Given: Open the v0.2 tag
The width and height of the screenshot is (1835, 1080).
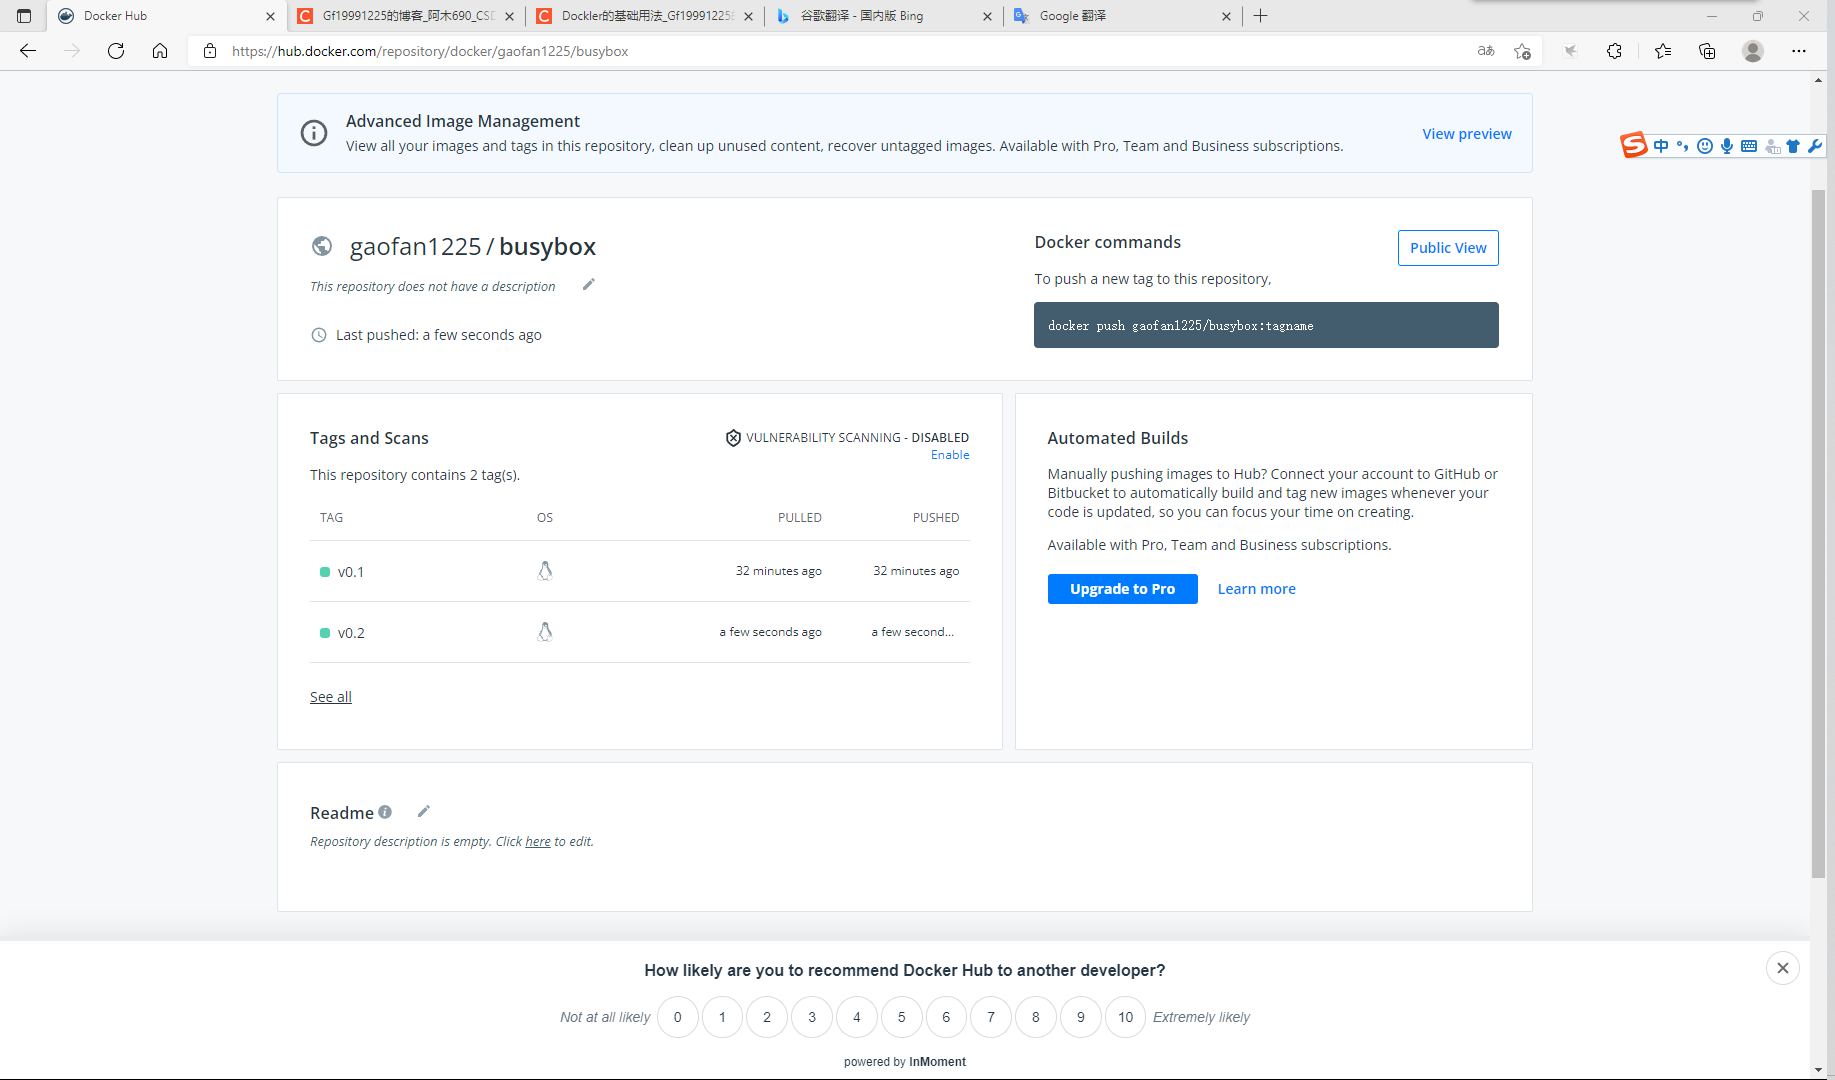Looking at the screenshot, I should (x=351, y=633).
